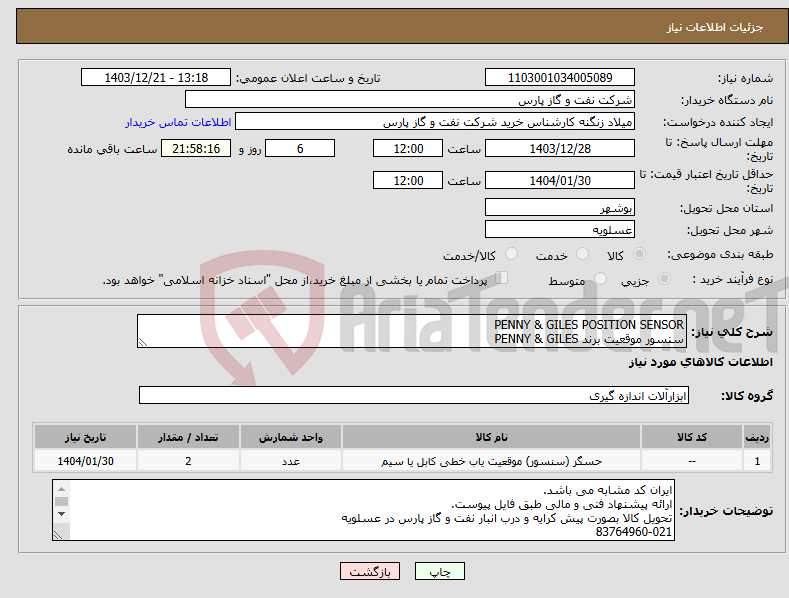This screenshot has height=598, width=789.
Task: Click the نام کالا column header
Action: [491, 437]
